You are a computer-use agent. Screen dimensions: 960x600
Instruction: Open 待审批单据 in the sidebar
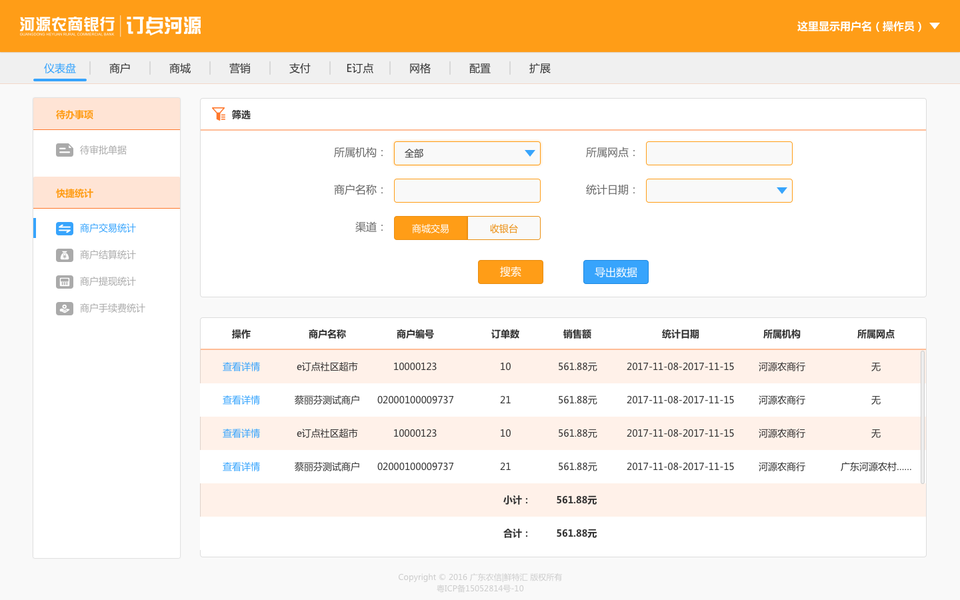103,150
